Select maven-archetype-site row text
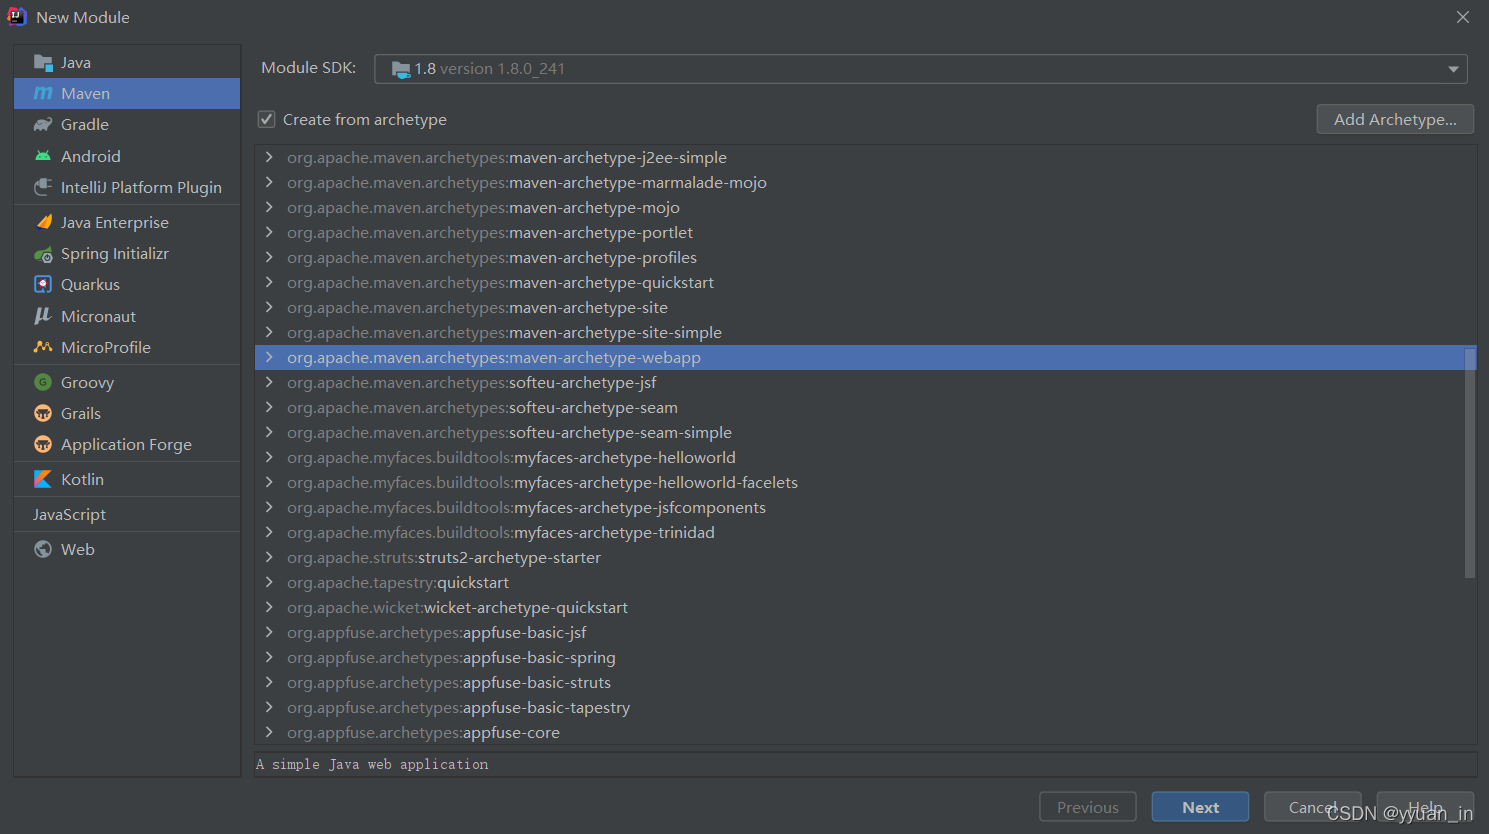Screen dimensions: 1489x834 [477, 308]
